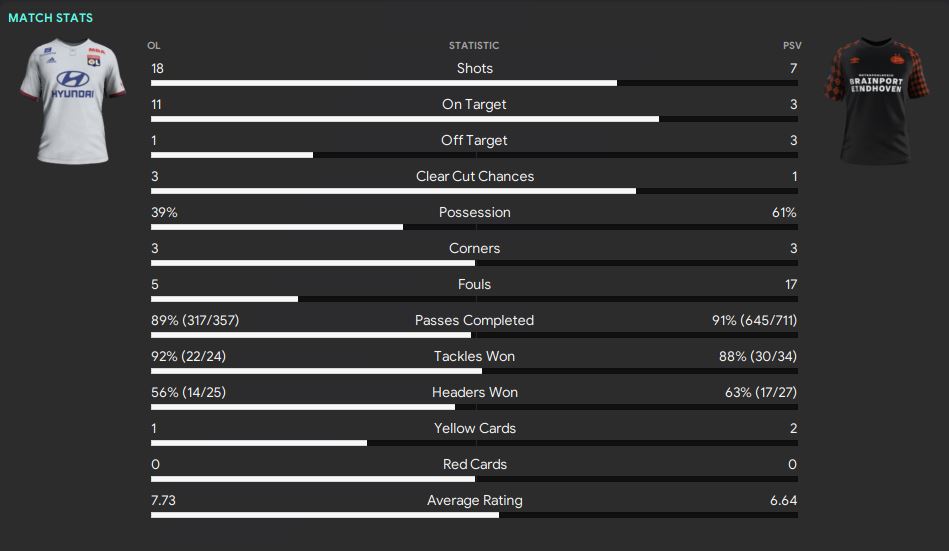The width and height of the screenshot is (949, 551).
Task: Click the Possession comparison bar
Action: coord(474,227)
